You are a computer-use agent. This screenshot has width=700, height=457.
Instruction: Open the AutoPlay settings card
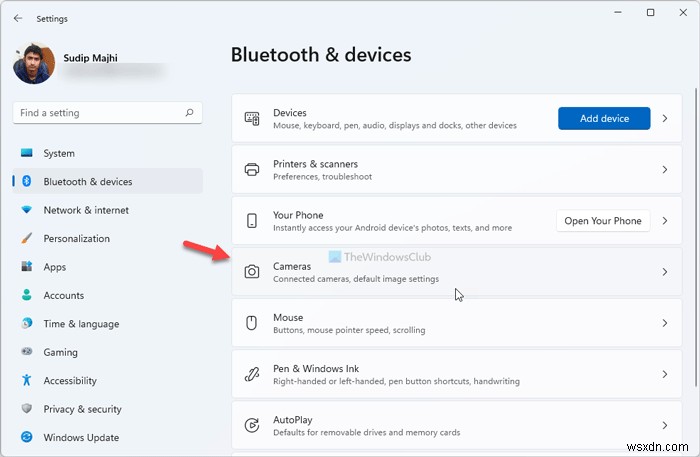(457, 425)
